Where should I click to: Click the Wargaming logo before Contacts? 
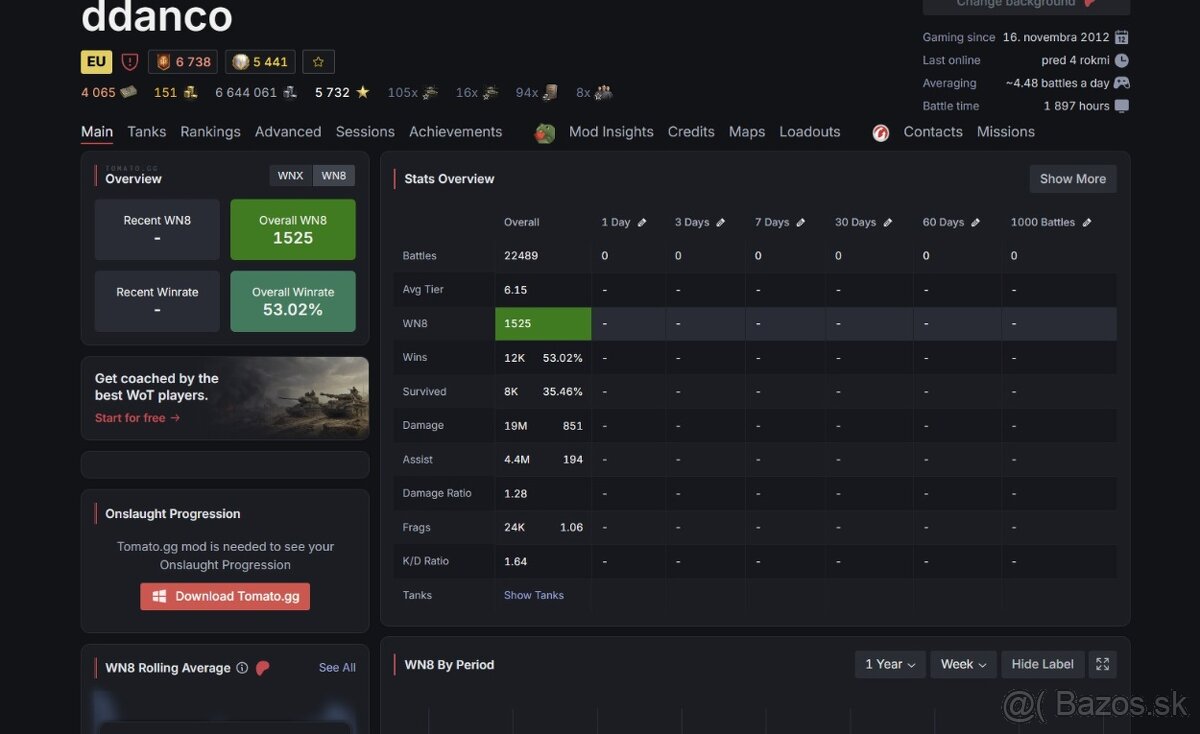click(881, 133)
